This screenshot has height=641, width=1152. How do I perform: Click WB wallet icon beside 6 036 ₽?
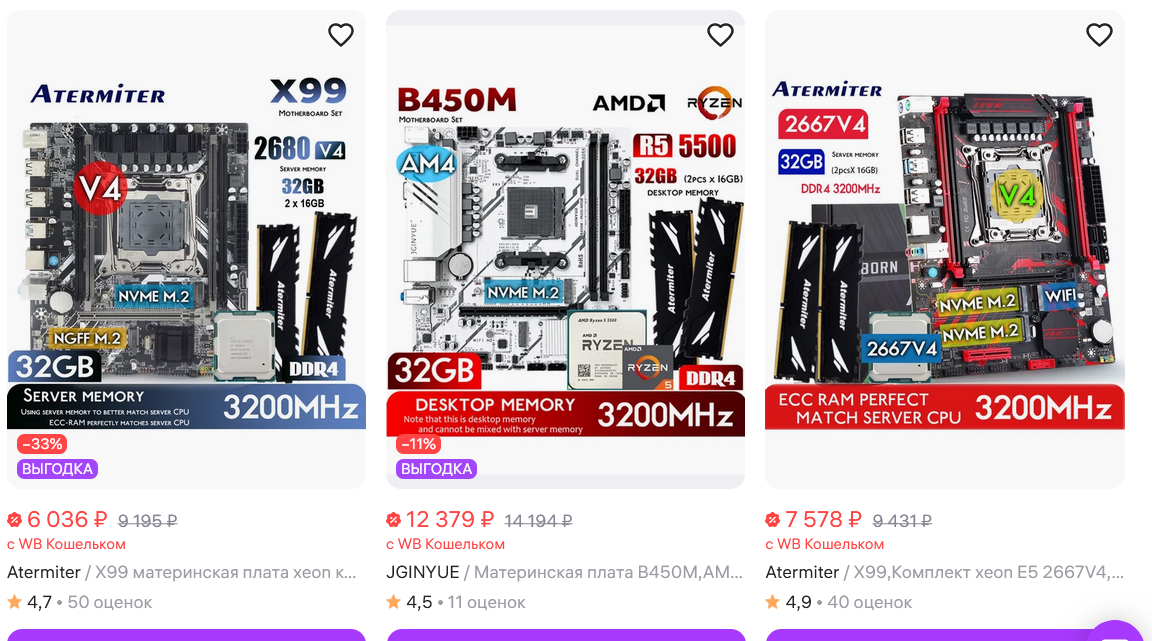tap(15, 520)
